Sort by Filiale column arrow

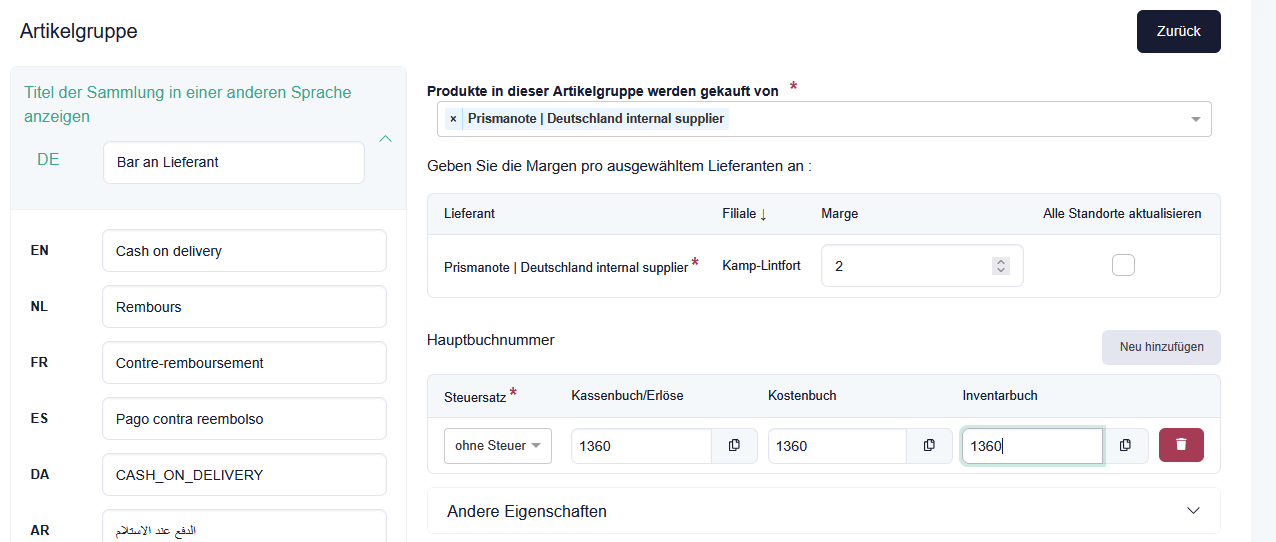point(764,214)
